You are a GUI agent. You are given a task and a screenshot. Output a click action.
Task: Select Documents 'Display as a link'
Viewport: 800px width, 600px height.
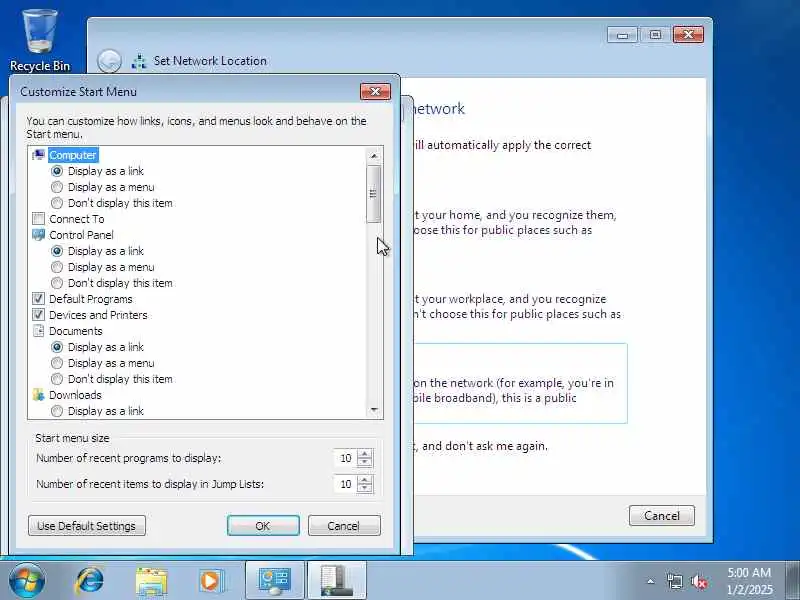(57, 347)
